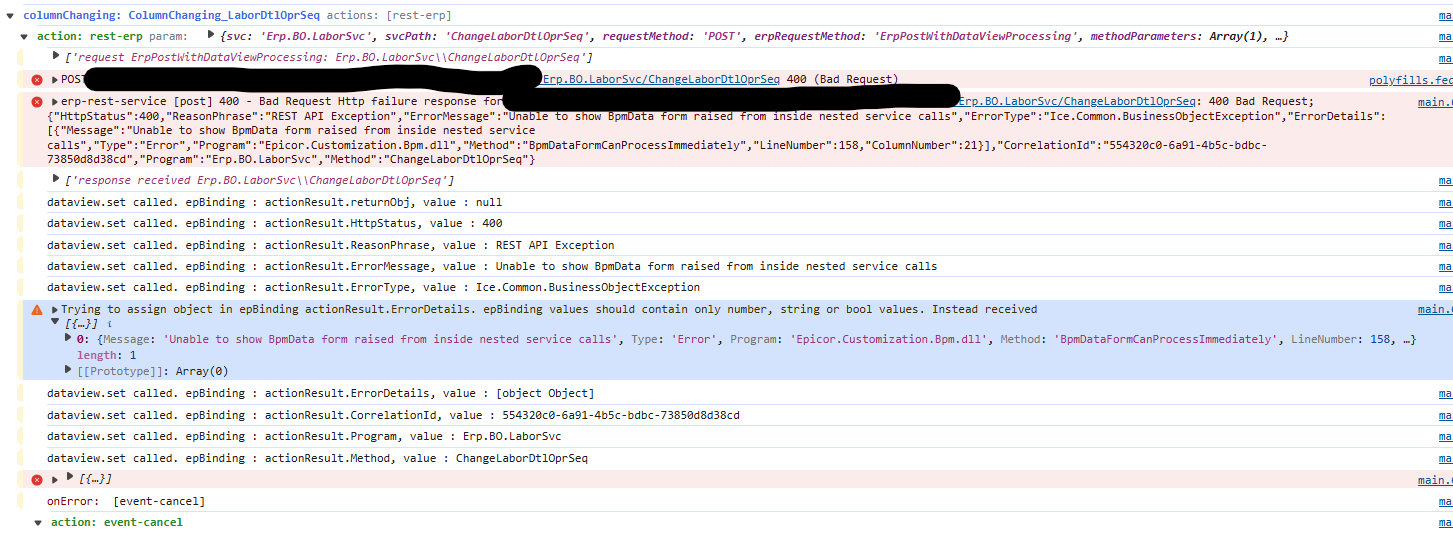1453x536 pixels.
Task: Click the error icon on the collapsed [{…}] row
Action: click(x=37, y=480)
